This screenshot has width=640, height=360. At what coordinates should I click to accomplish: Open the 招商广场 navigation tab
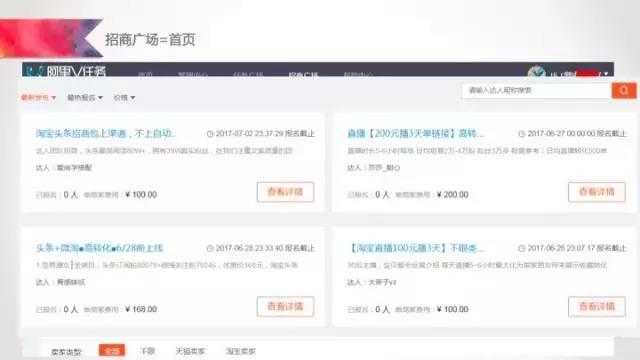click(x=303, y=75)
